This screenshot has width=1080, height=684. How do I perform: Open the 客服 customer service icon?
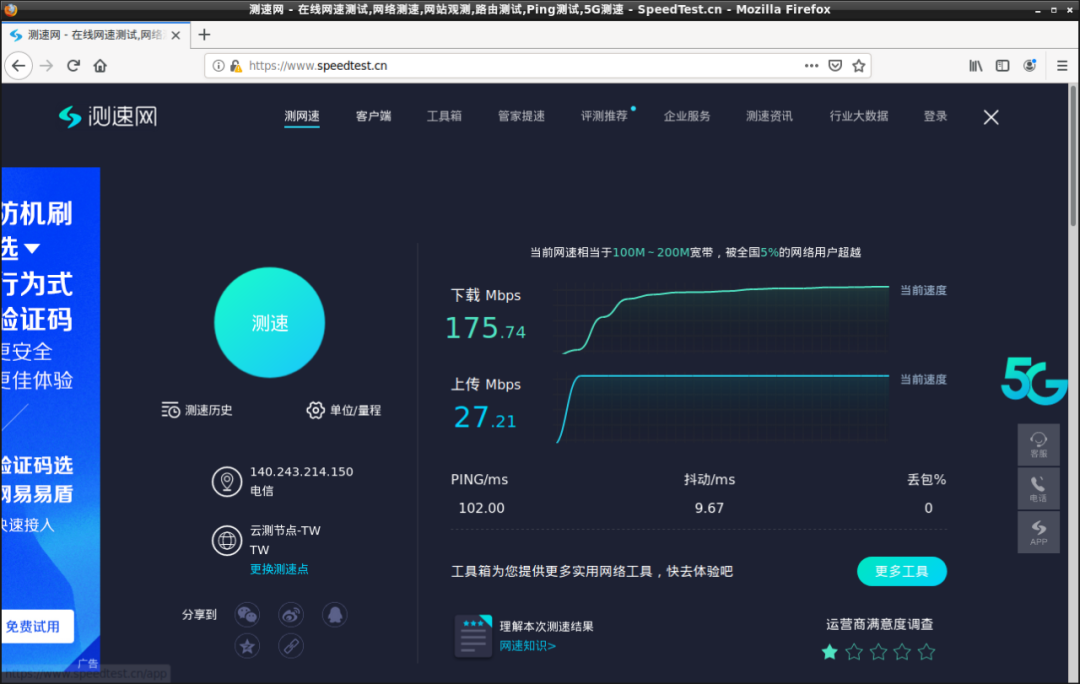[1038, 445]
